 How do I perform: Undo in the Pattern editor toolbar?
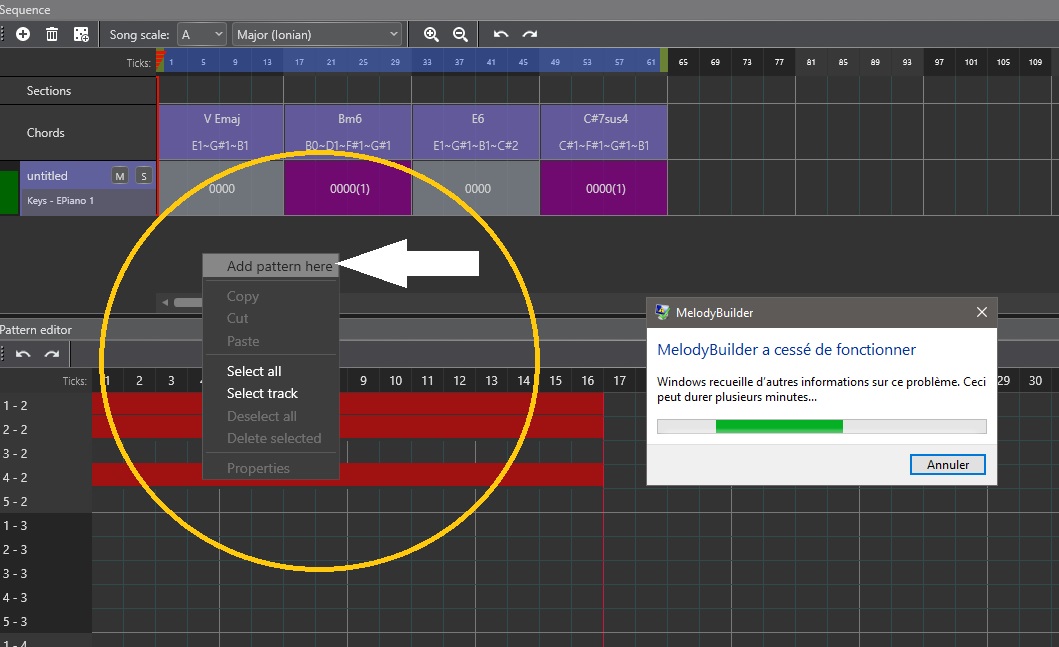click(23, 354)
